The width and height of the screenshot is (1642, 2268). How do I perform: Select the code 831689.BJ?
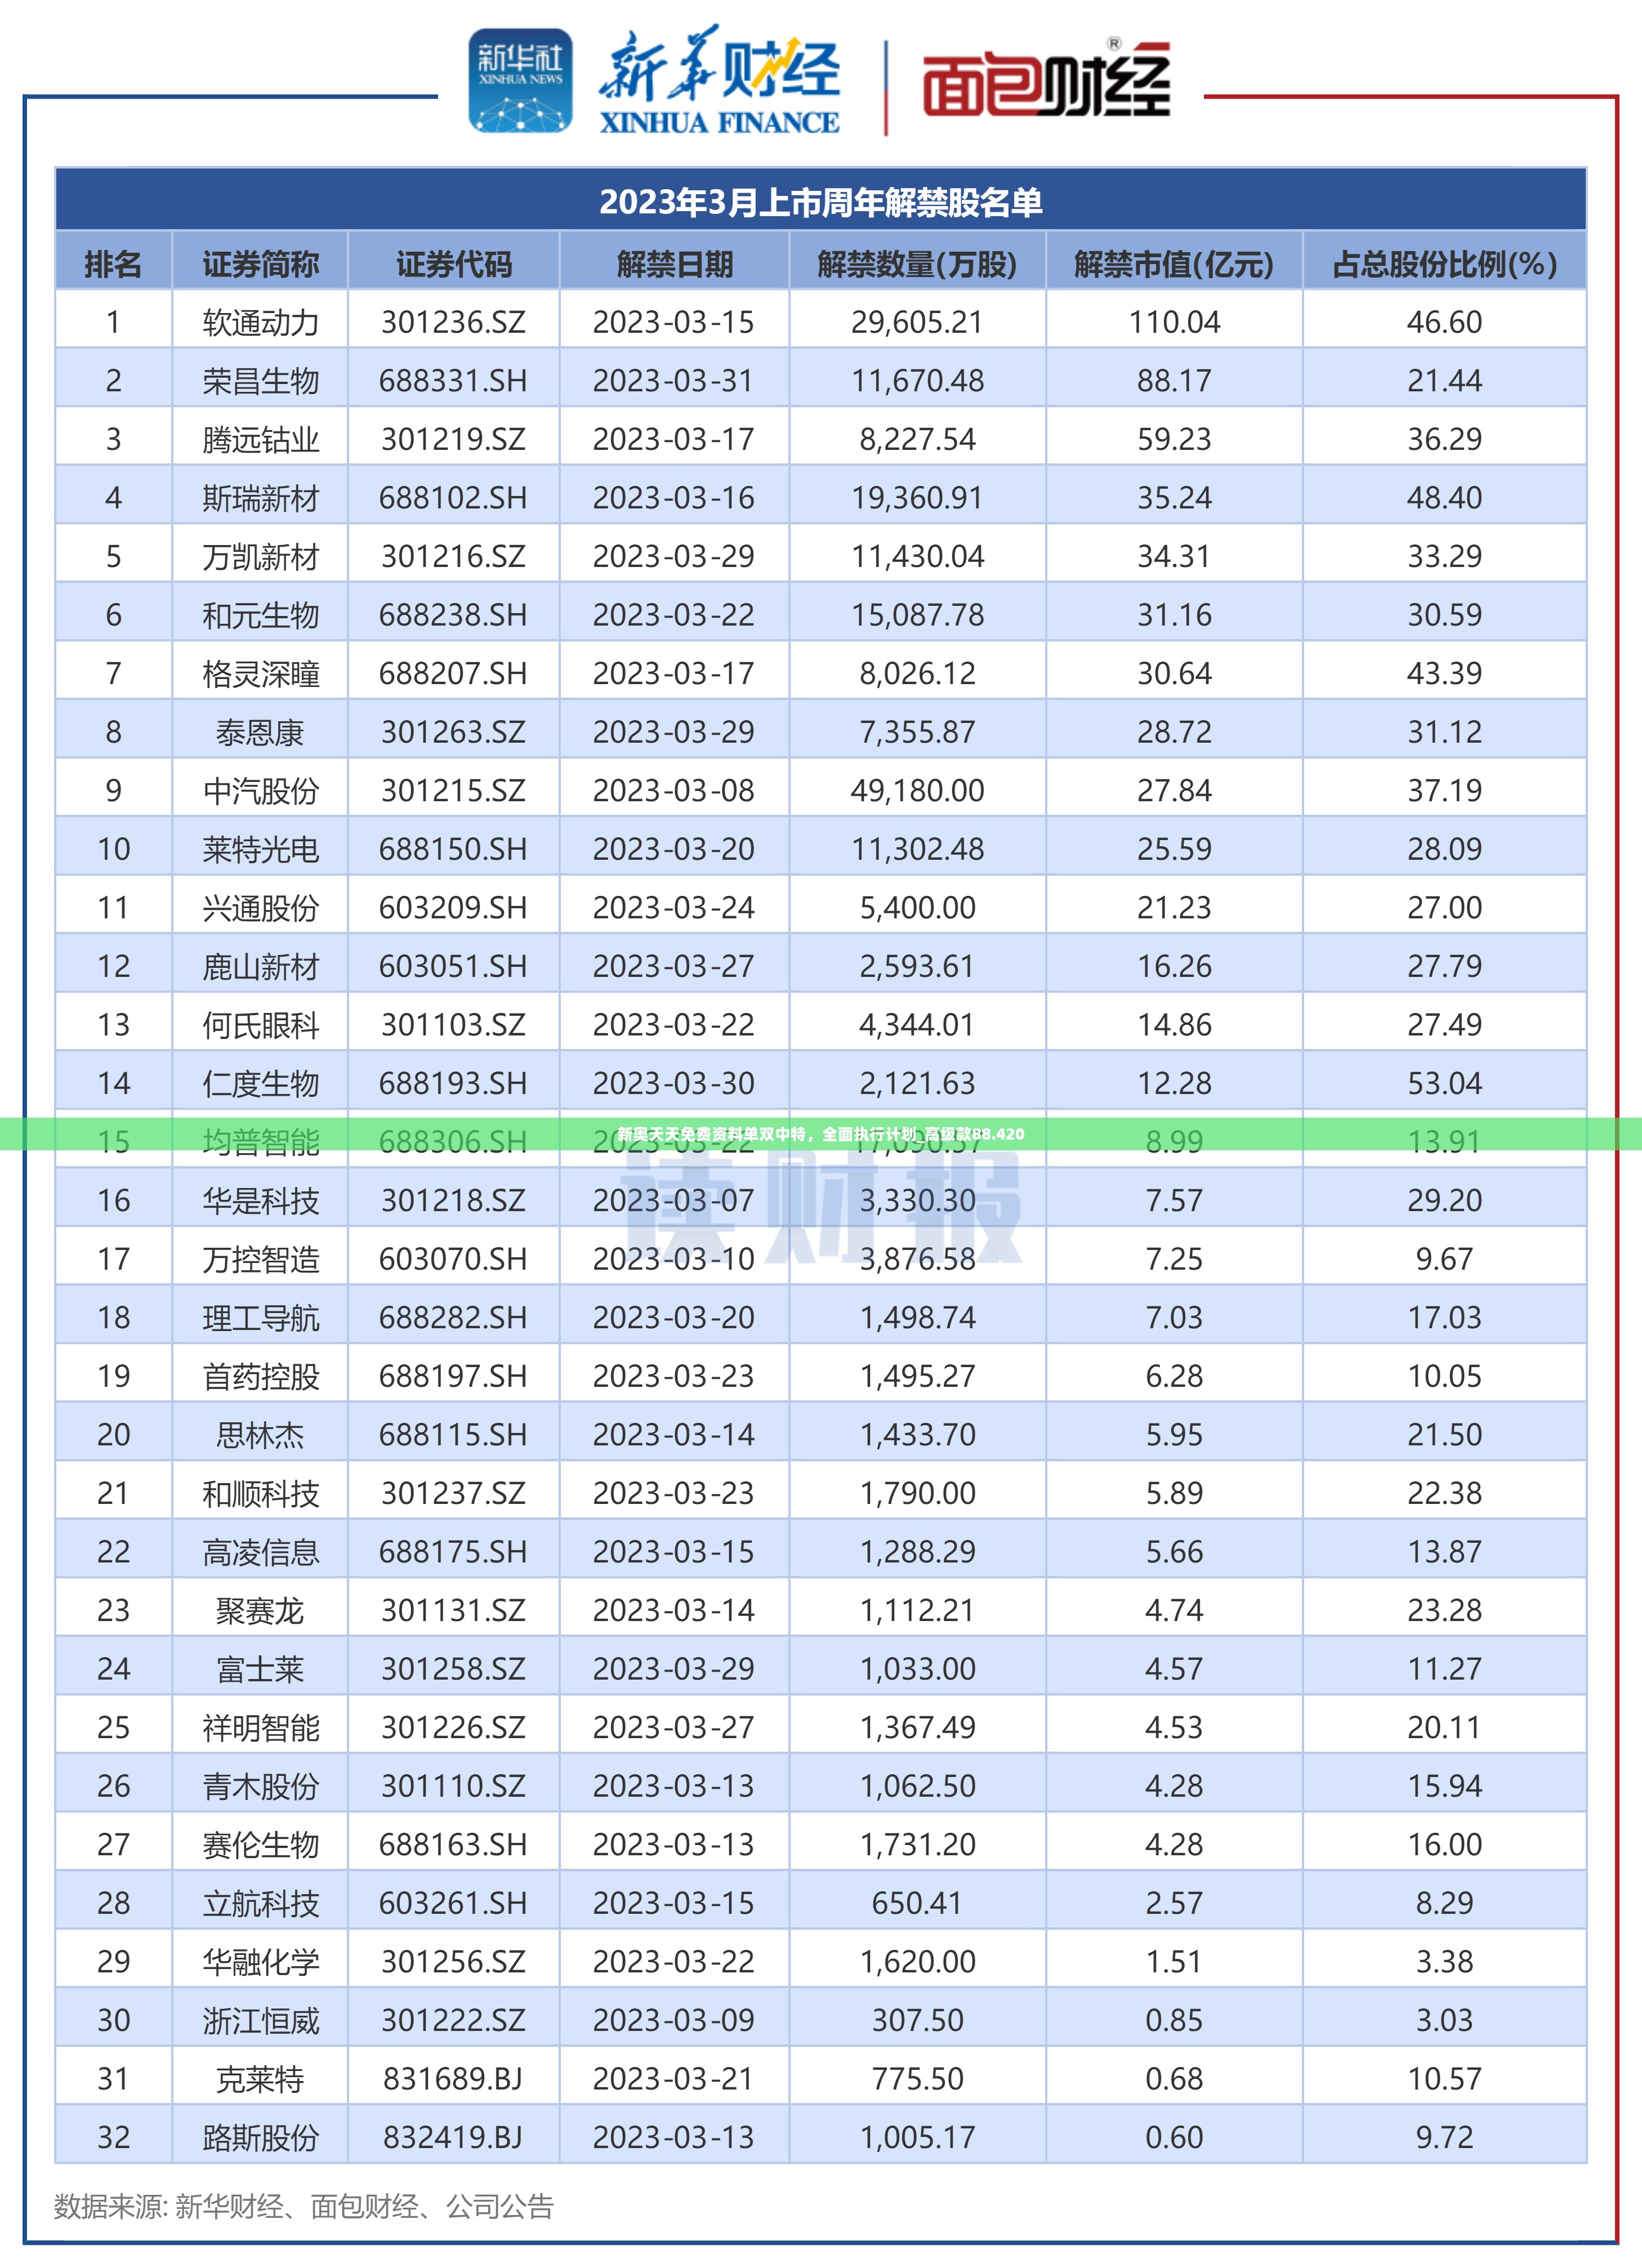point(453,2079)
